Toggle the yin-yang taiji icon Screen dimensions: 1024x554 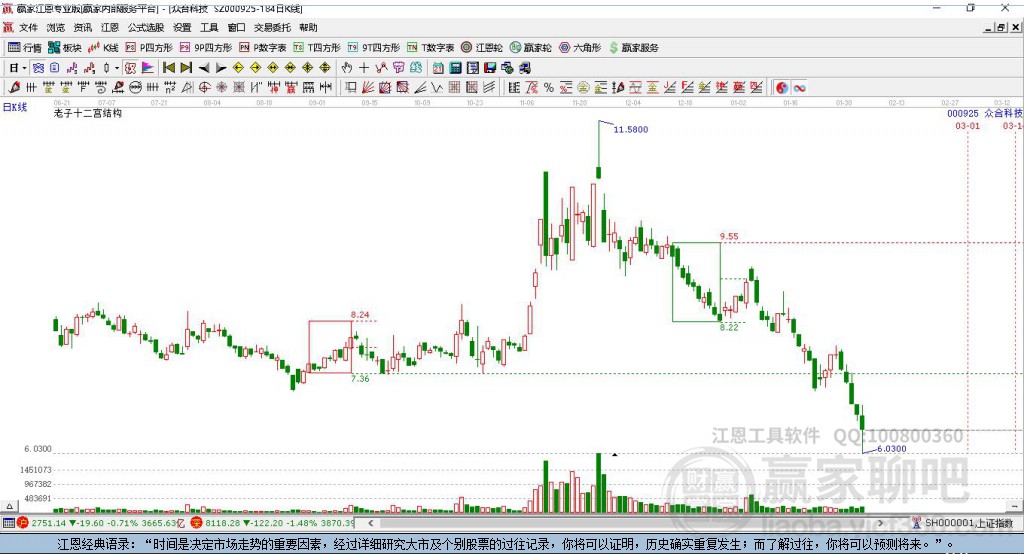[782, 88]
